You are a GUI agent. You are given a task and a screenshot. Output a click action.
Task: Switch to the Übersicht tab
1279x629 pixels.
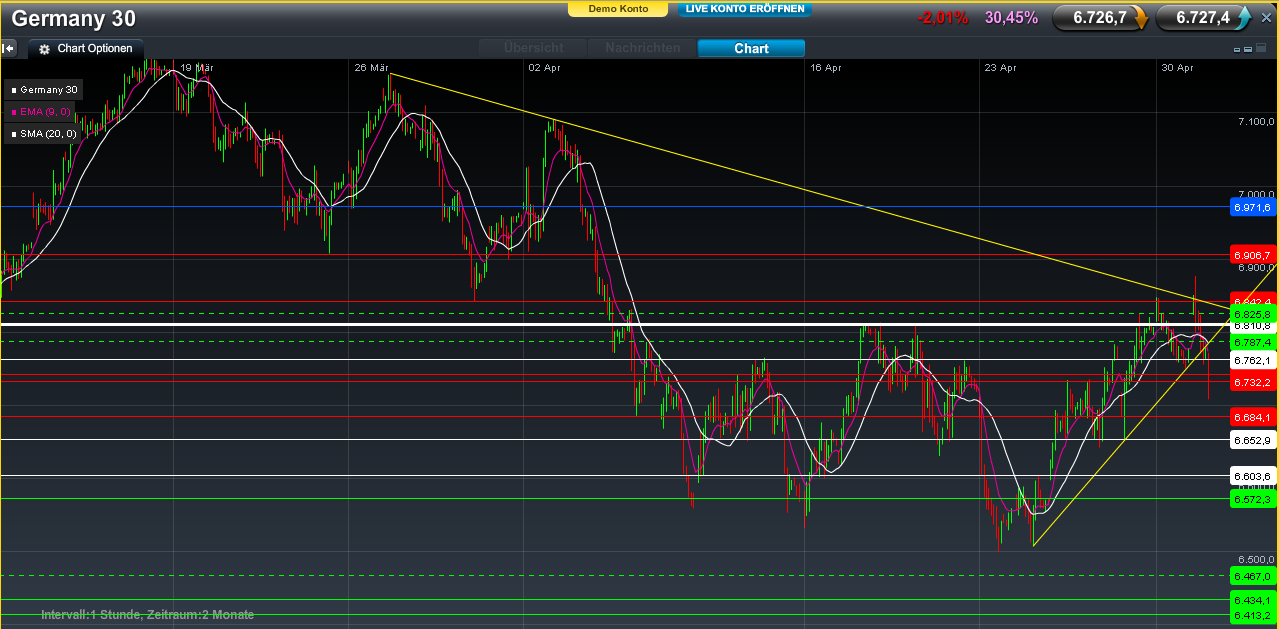point(533,48)
